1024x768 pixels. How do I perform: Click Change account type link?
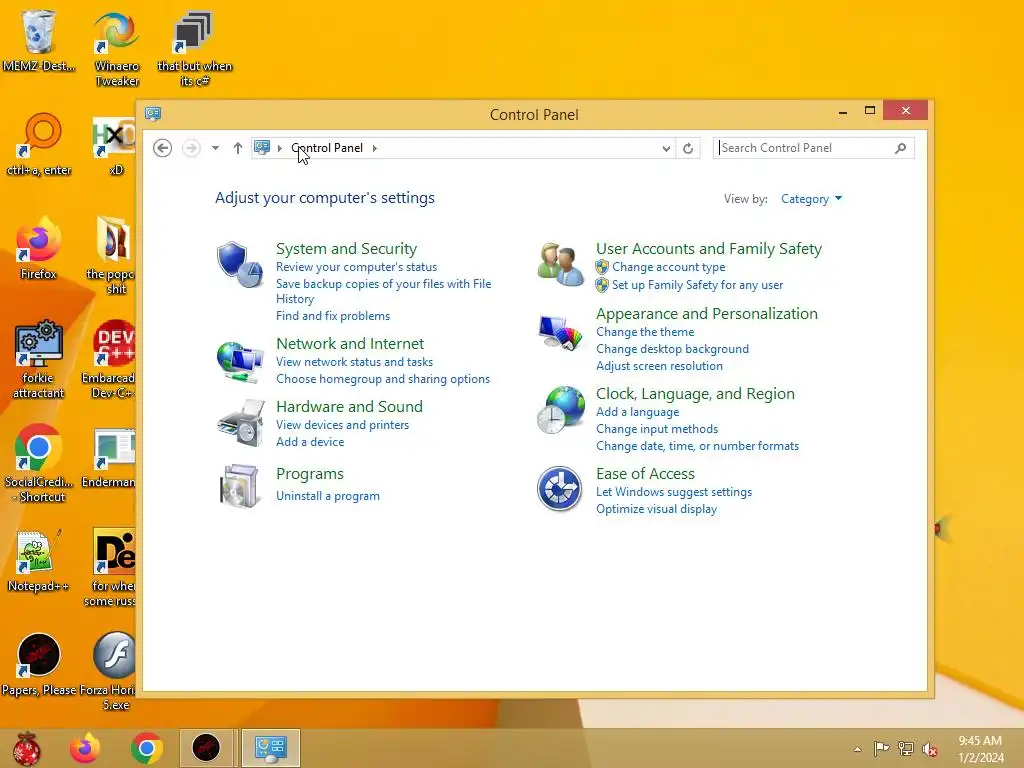click(x=669, y=267)
